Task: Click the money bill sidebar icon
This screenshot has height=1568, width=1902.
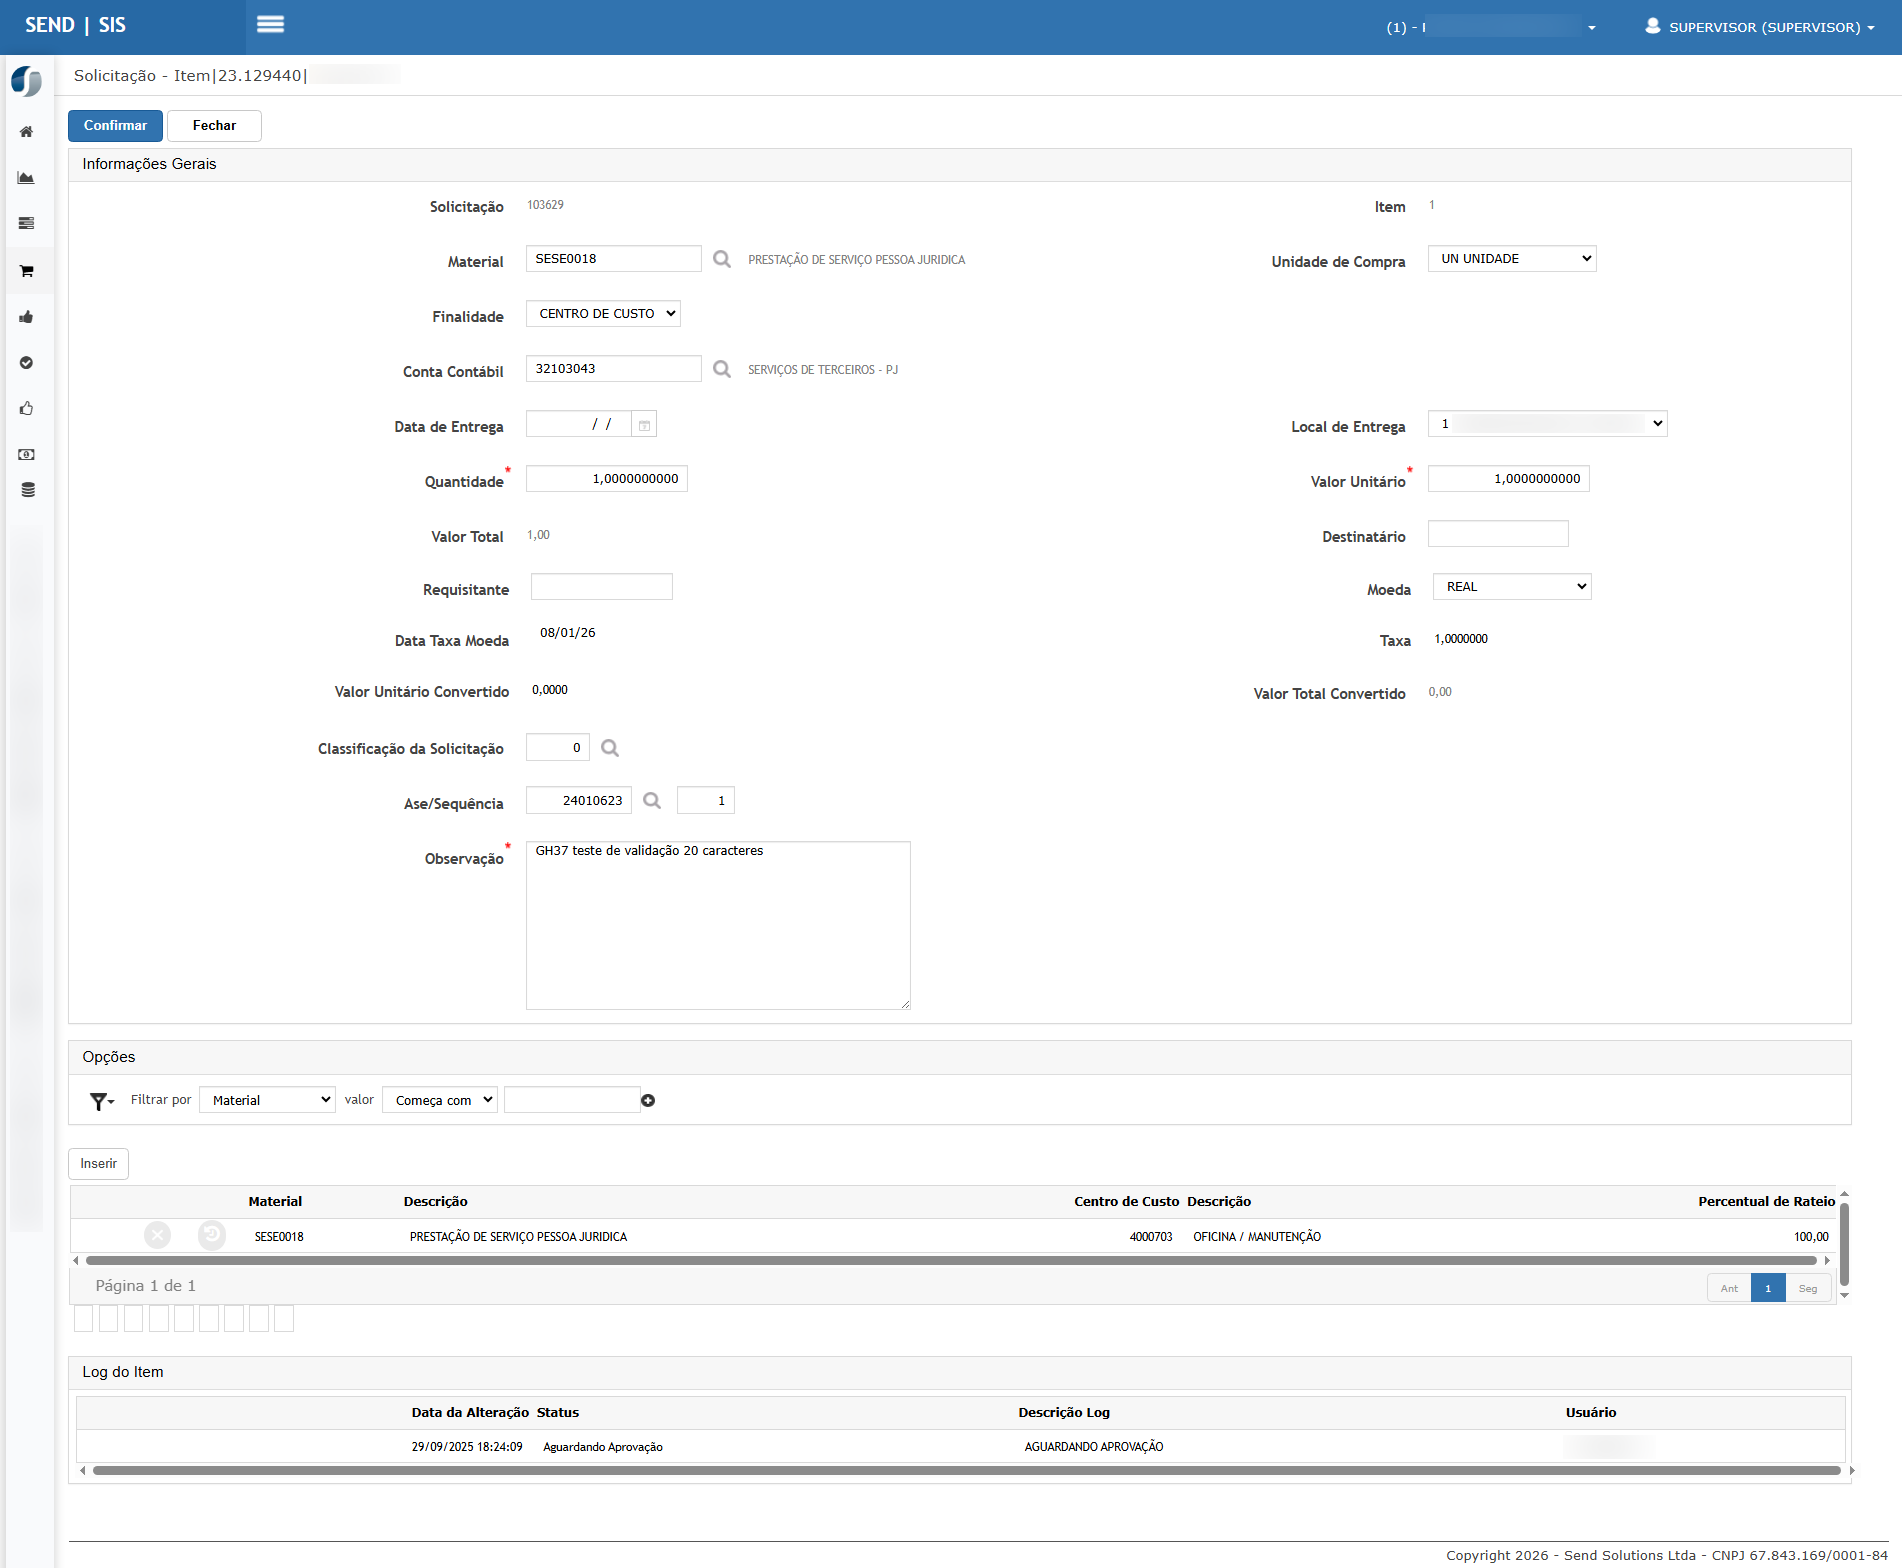Action: click(x=27, y=454)
